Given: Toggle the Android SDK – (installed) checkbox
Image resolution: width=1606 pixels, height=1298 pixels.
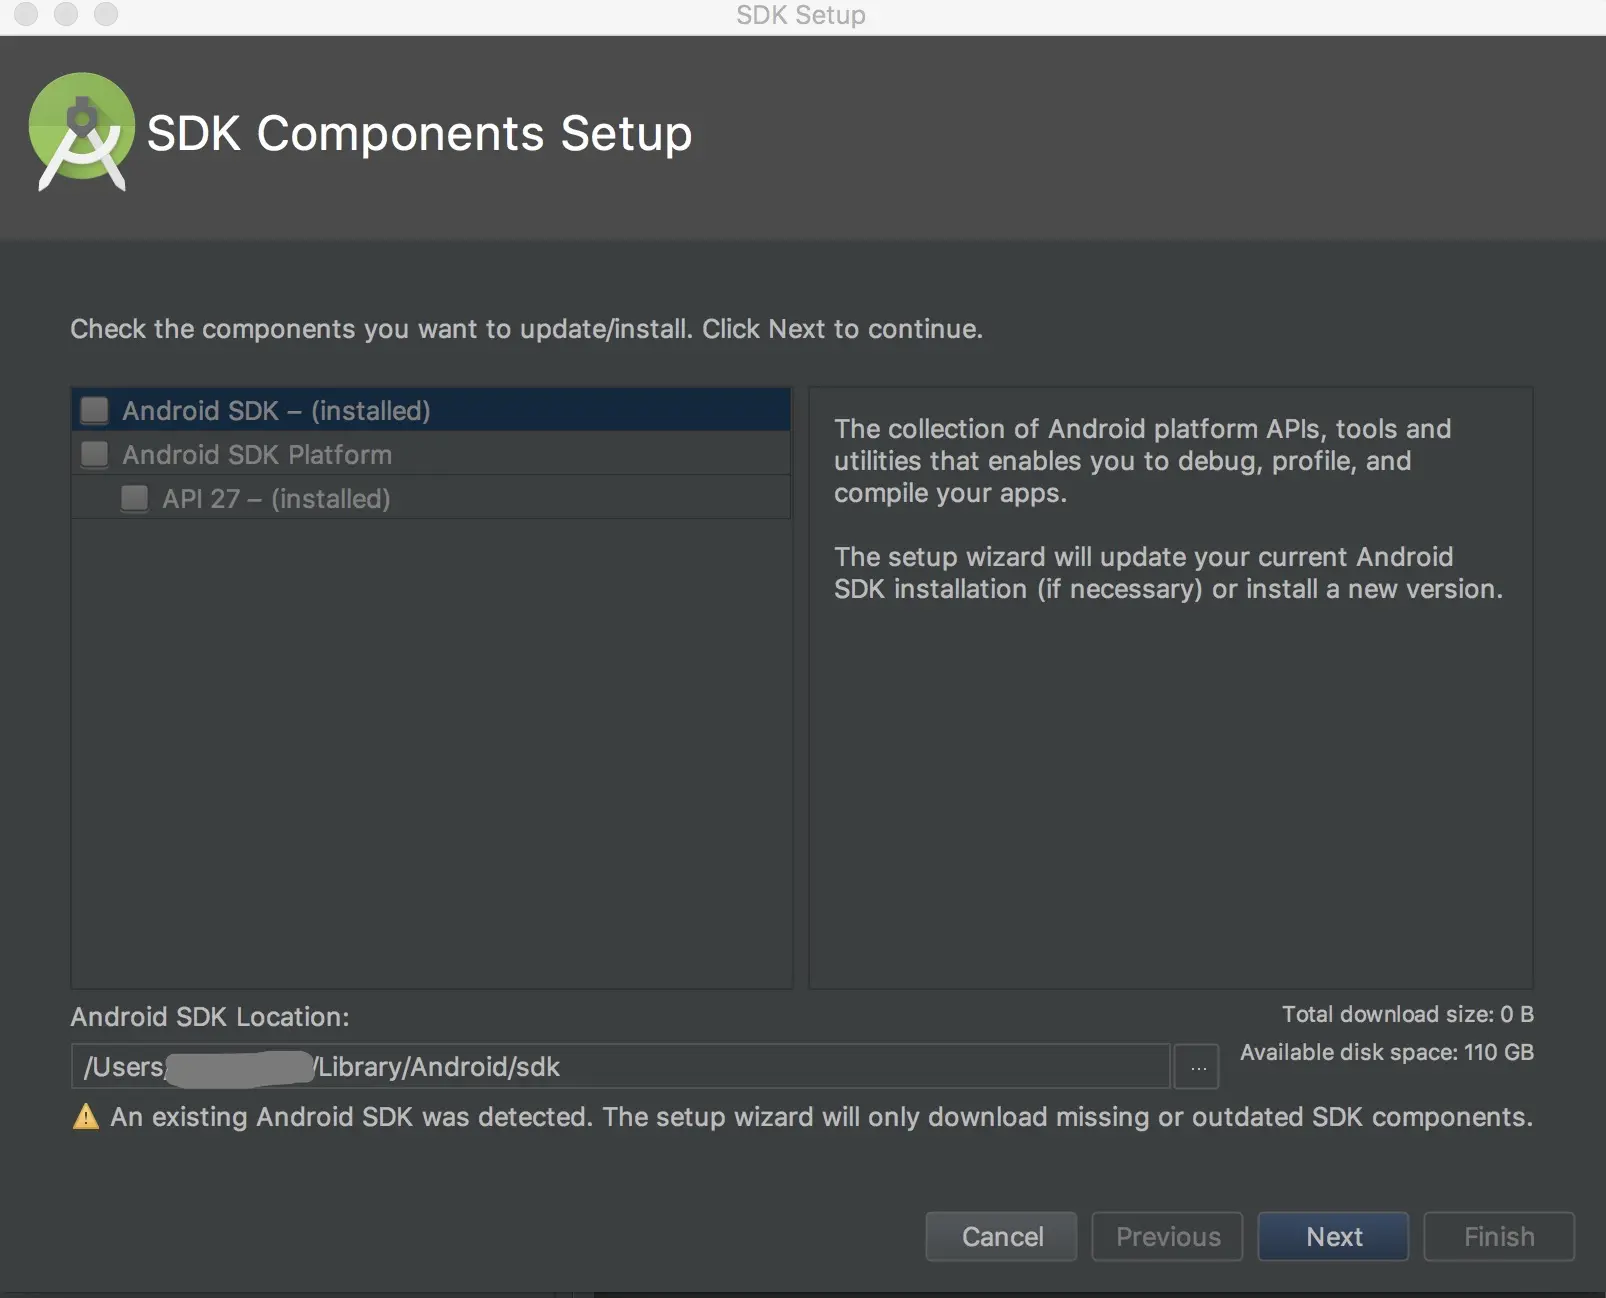Looking at the screenshot, I should [x=95, y=410].
